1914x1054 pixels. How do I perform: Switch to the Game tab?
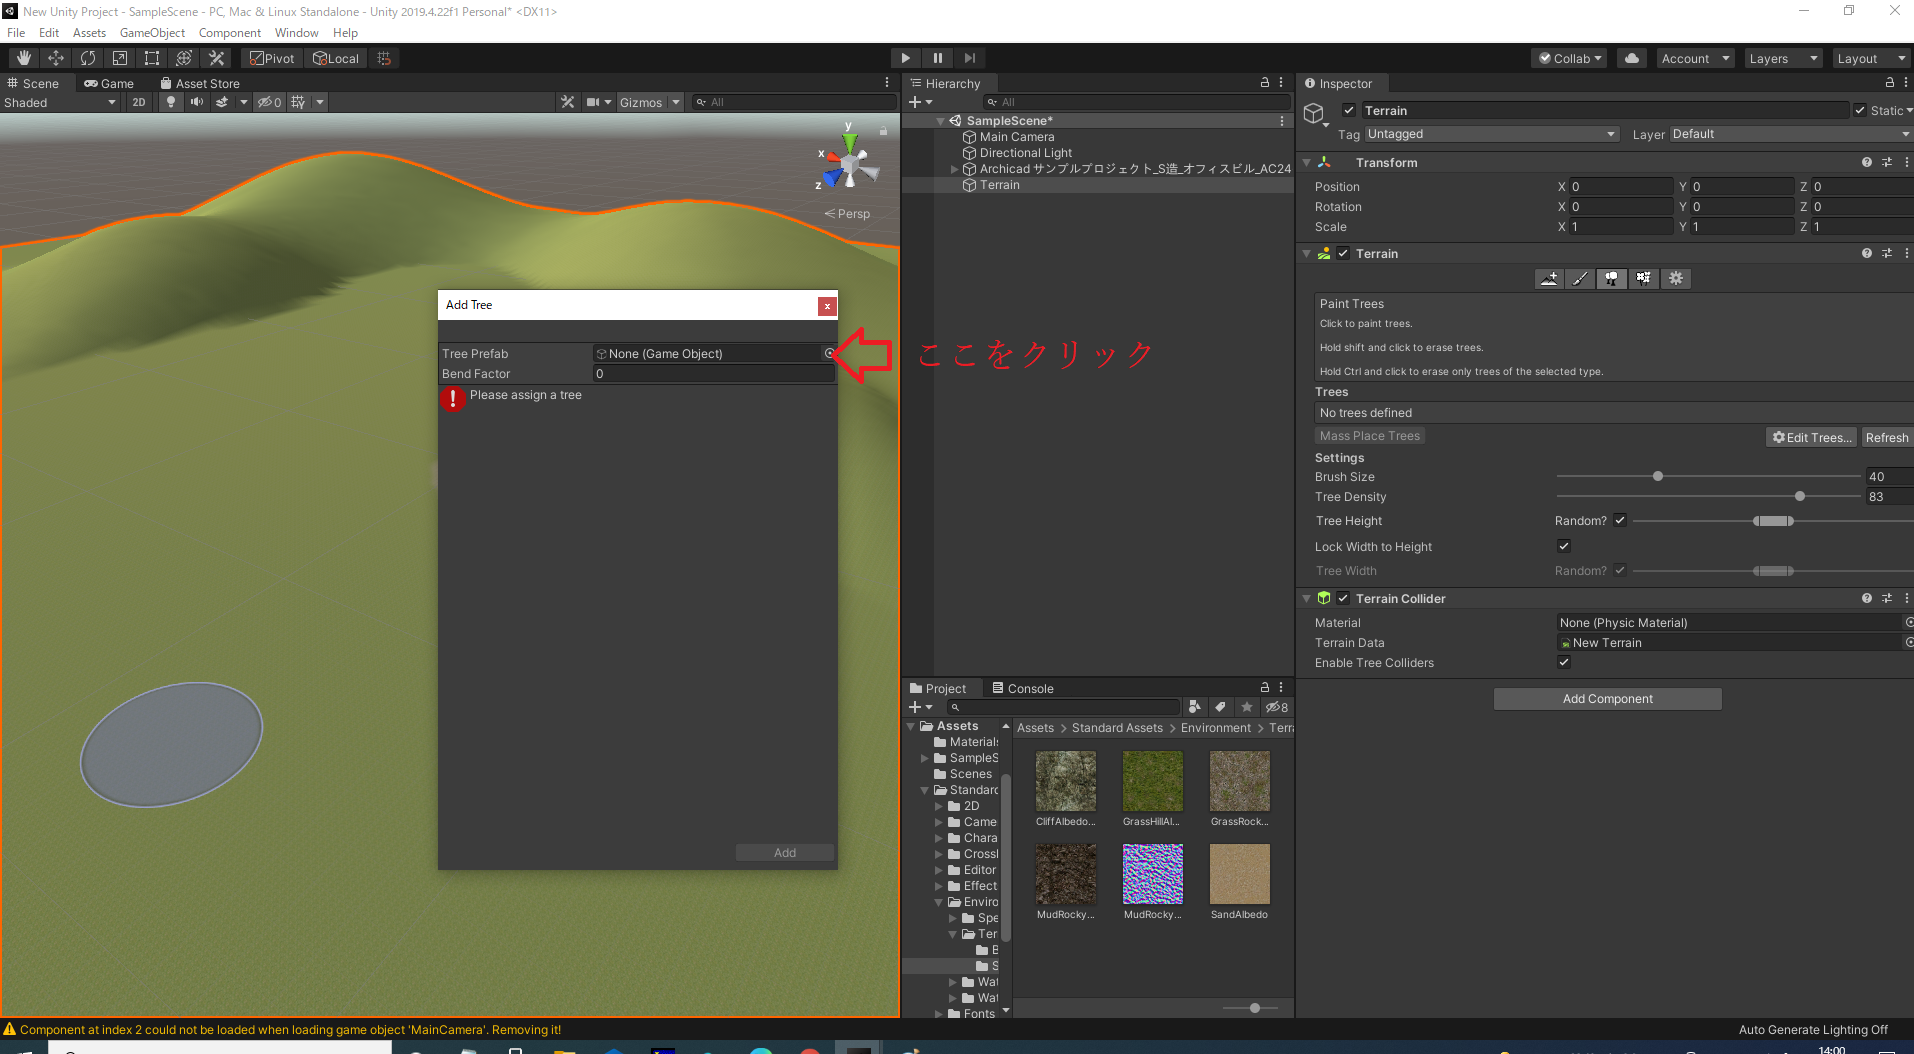coord(109,83)
